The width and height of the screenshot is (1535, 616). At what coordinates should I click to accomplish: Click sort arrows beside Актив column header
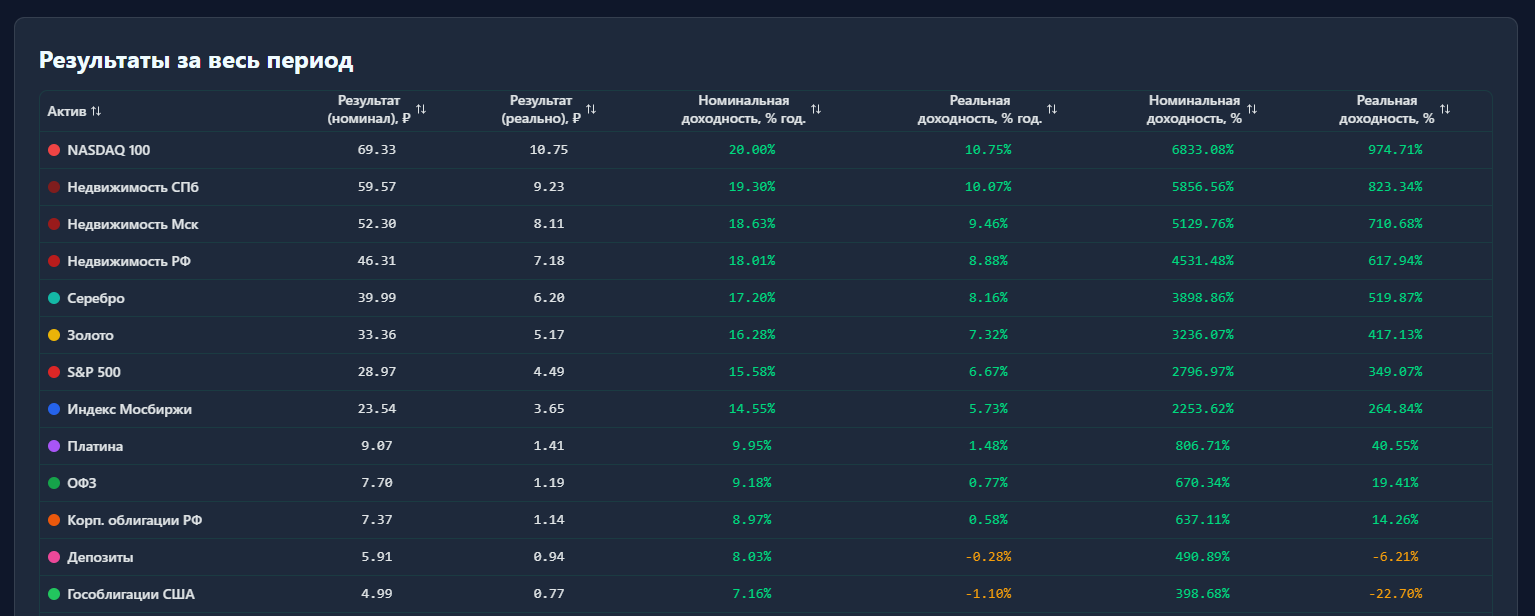coord(96,111)
